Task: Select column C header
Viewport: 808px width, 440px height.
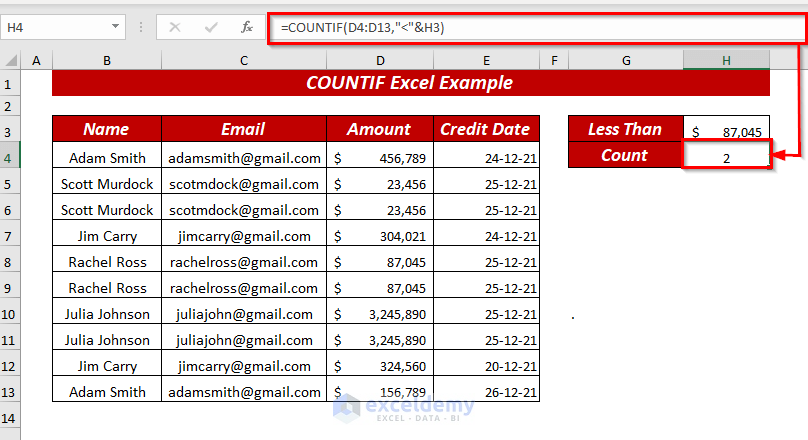Action: tap(244, 61)
